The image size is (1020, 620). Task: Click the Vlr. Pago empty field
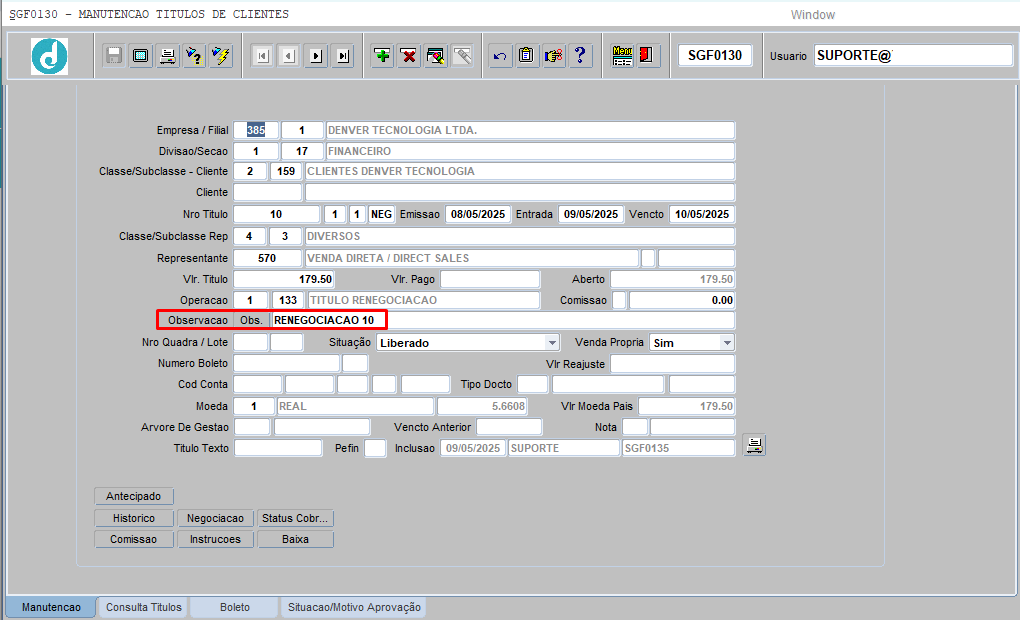(490, 279)
